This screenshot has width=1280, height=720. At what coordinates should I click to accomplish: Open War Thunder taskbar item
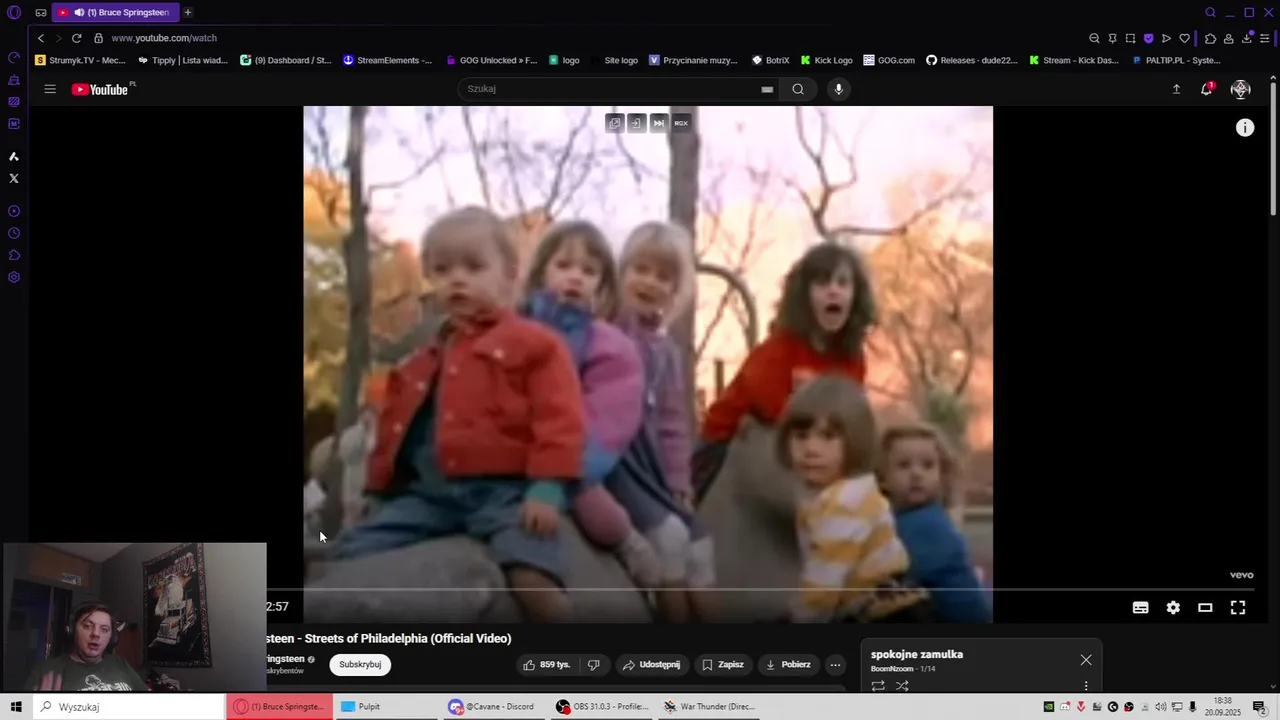click(709, 707)
